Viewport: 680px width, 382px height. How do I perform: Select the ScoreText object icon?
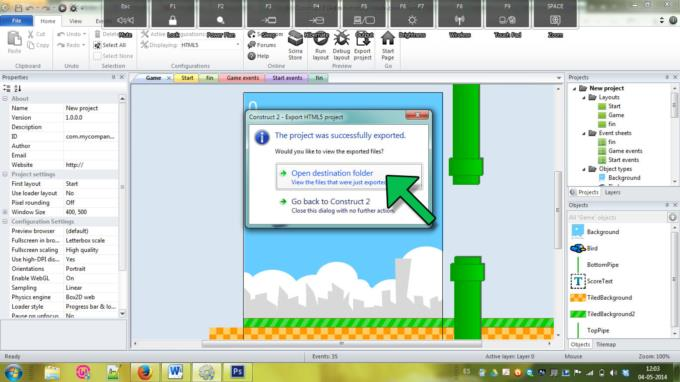point(578,281)
